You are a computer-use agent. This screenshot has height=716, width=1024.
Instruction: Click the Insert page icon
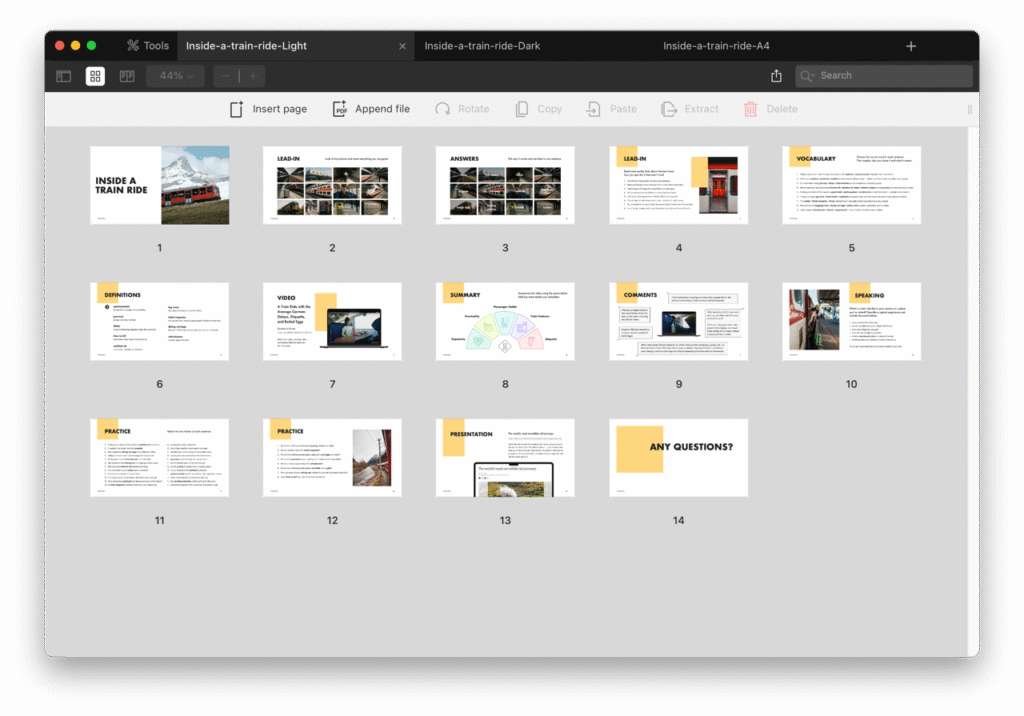click(237, 109)
